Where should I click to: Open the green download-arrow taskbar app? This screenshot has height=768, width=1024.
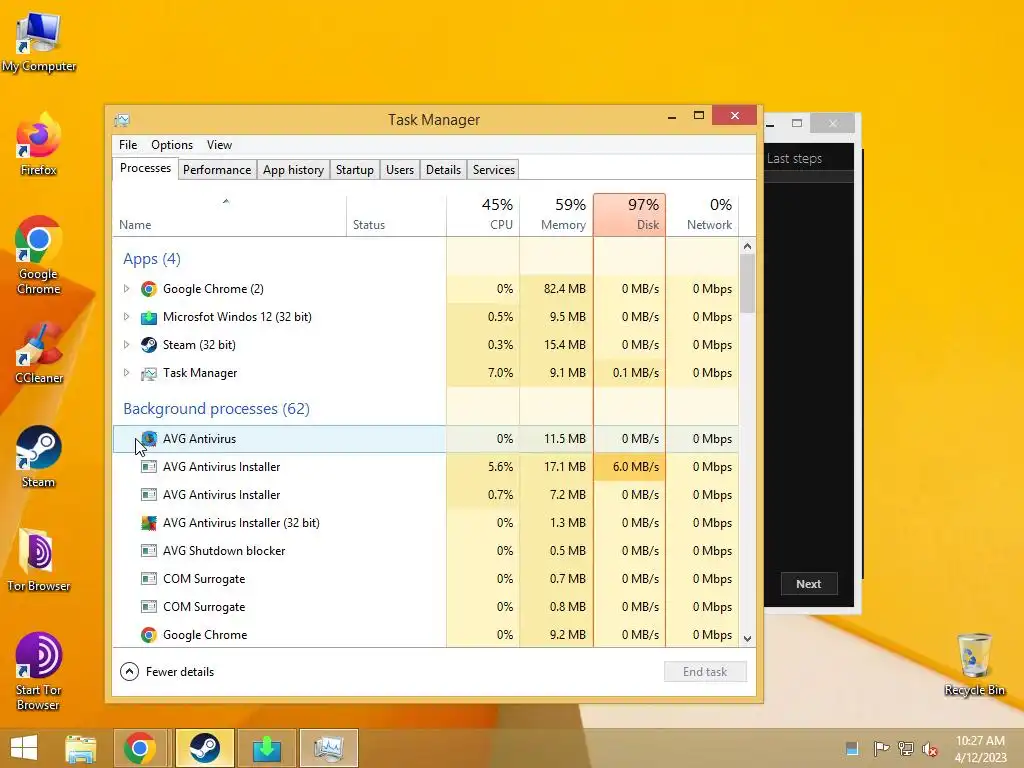(266, 748)
